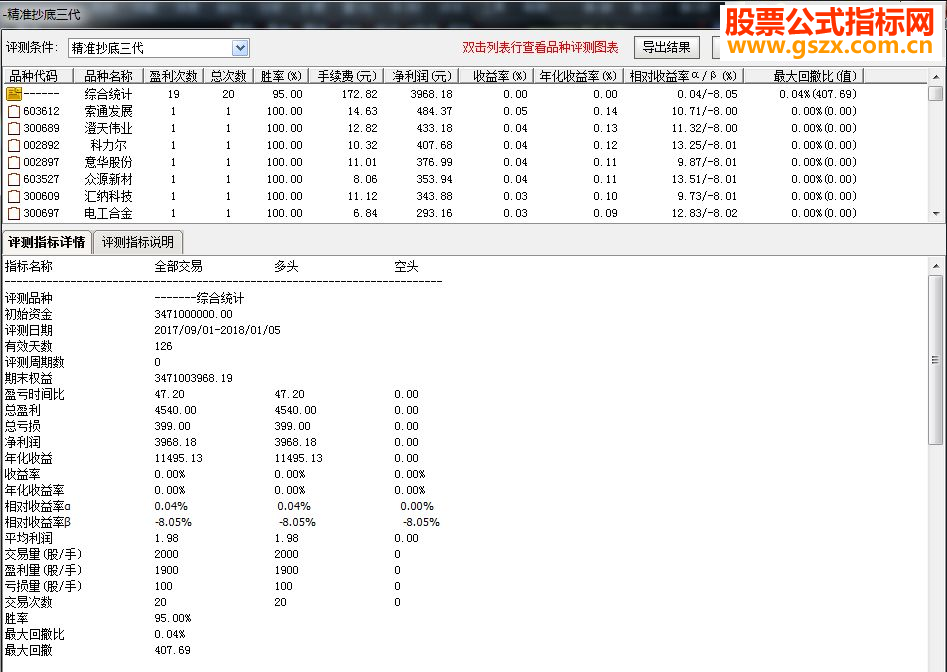Click the 多头 column heading in details
This screenshot has width=947, height=672.
286,266
